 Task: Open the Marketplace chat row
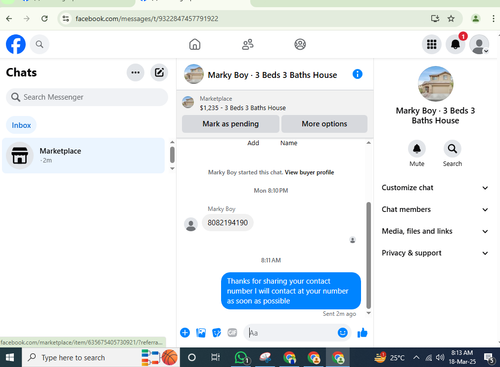click(83, 155)
